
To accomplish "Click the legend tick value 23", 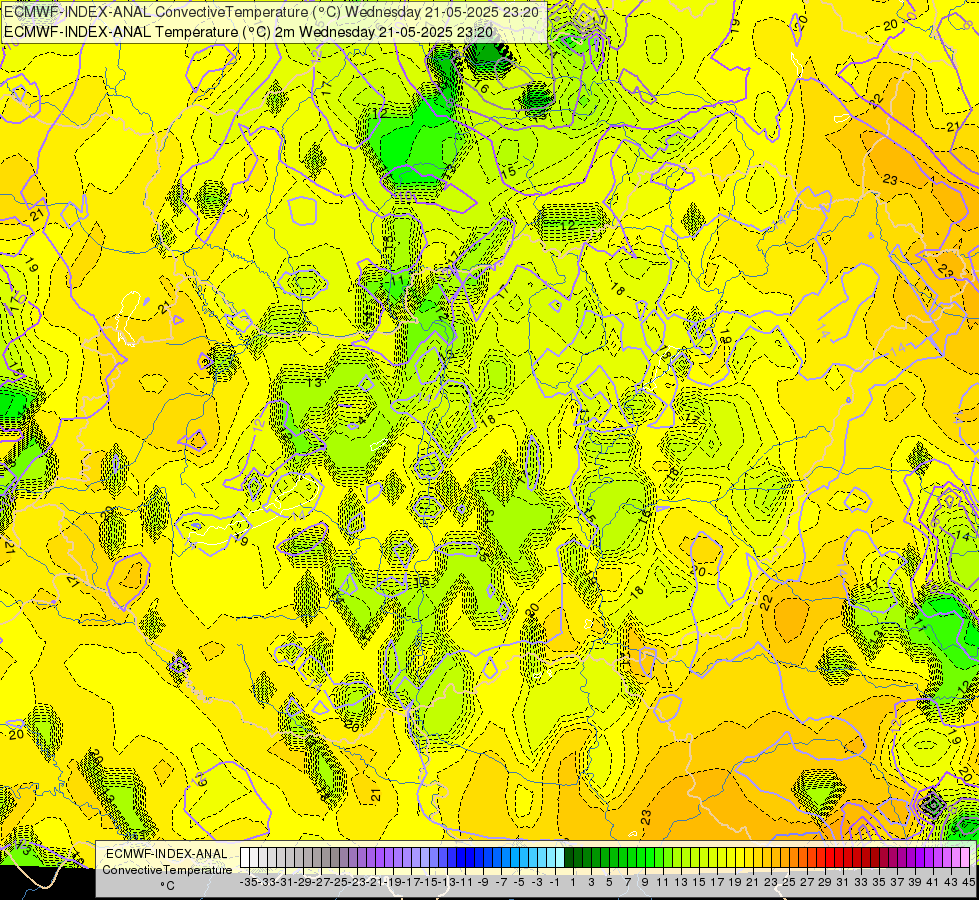I will tap(771, 883).
